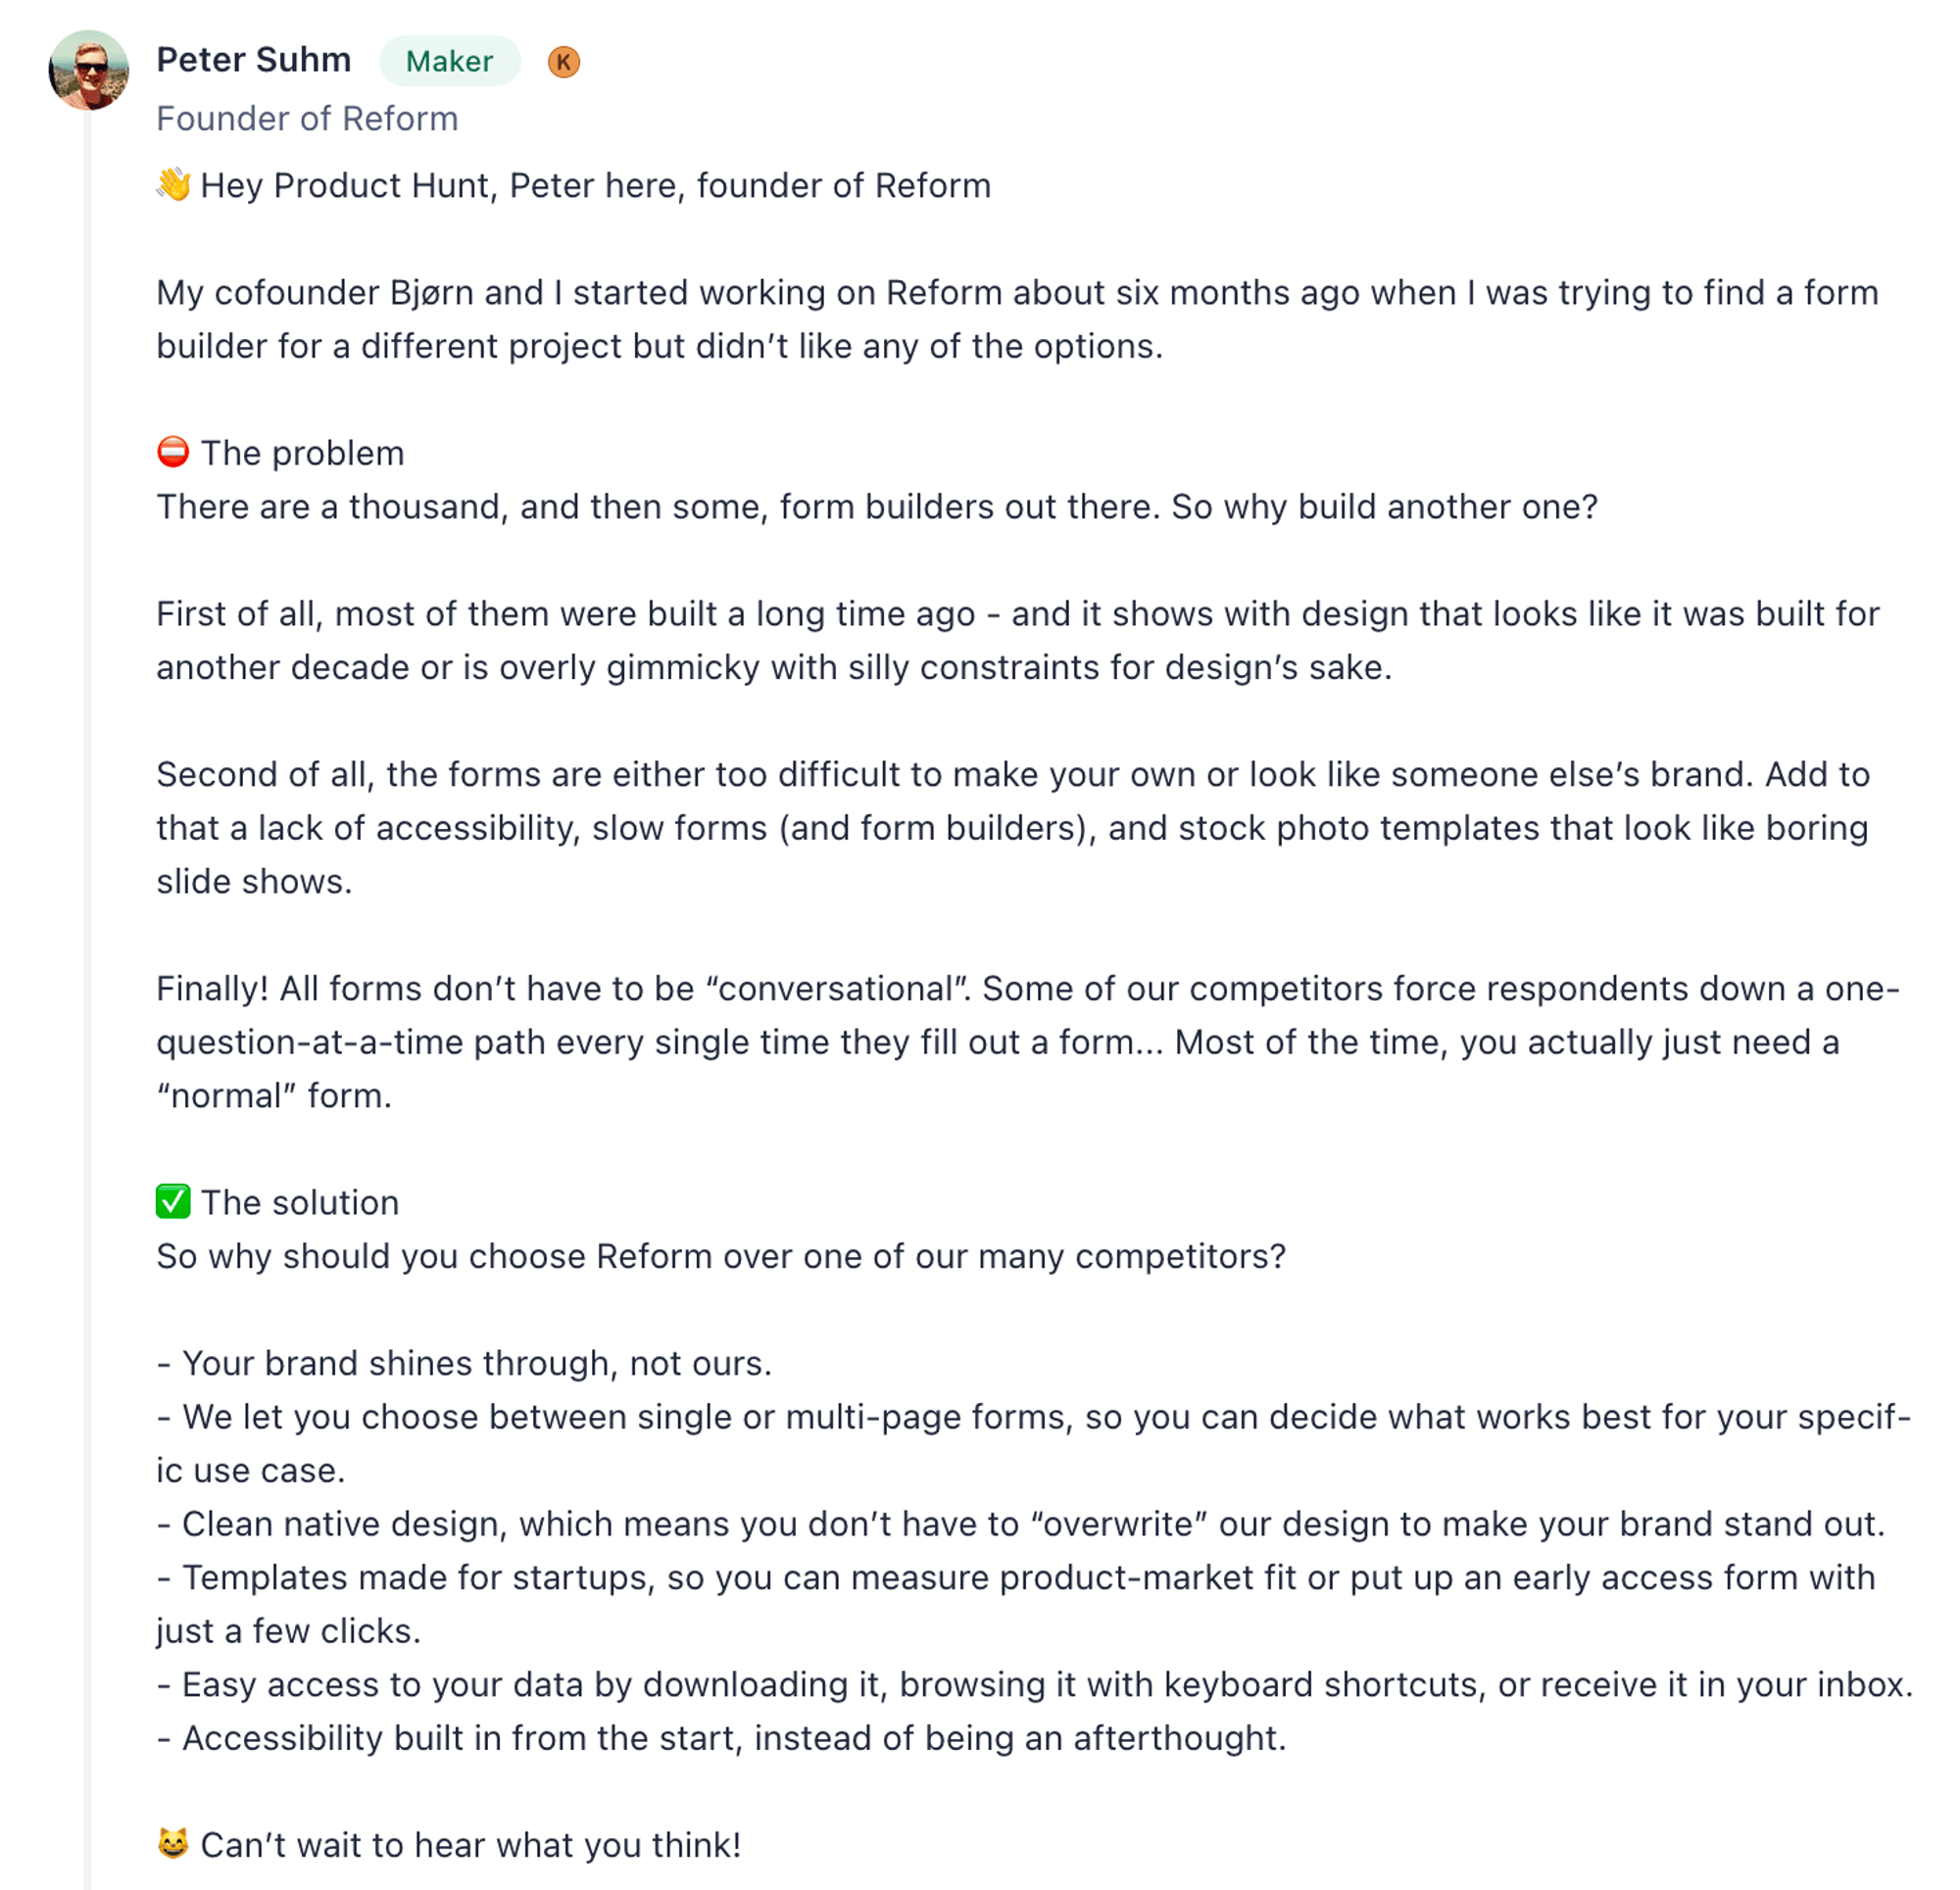
Task: Click the smiling cat emoji
Action: (173, 1843)
